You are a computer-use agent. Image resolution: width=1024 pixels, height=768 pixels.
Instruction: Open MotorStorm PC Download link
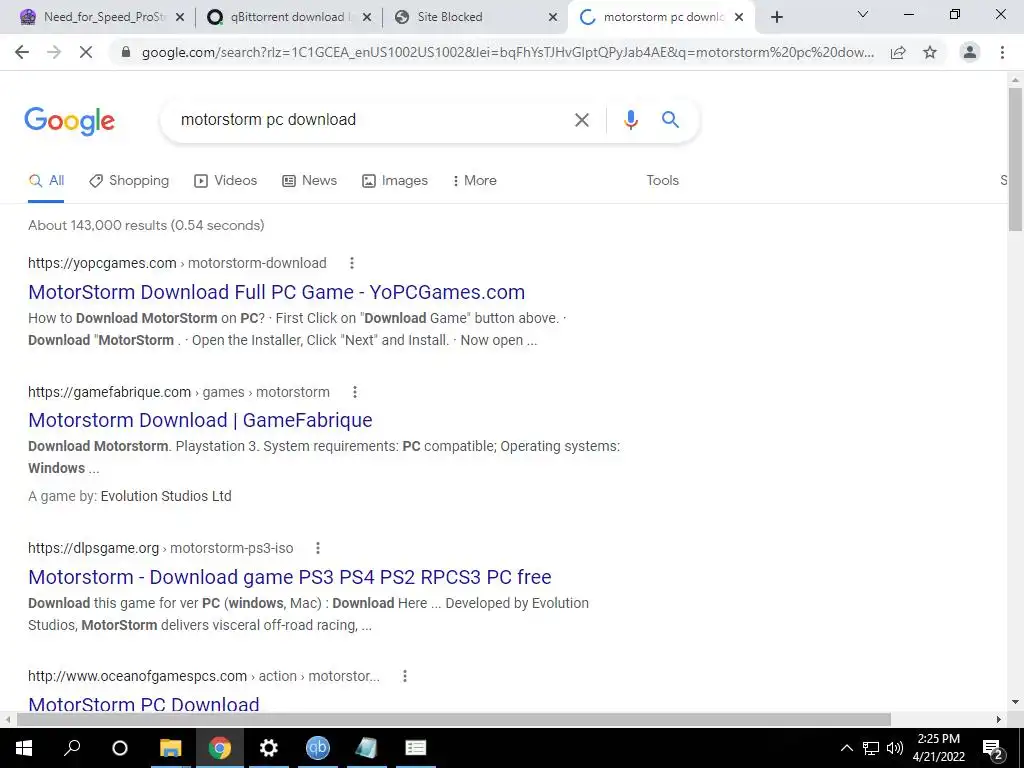point(144,704)
